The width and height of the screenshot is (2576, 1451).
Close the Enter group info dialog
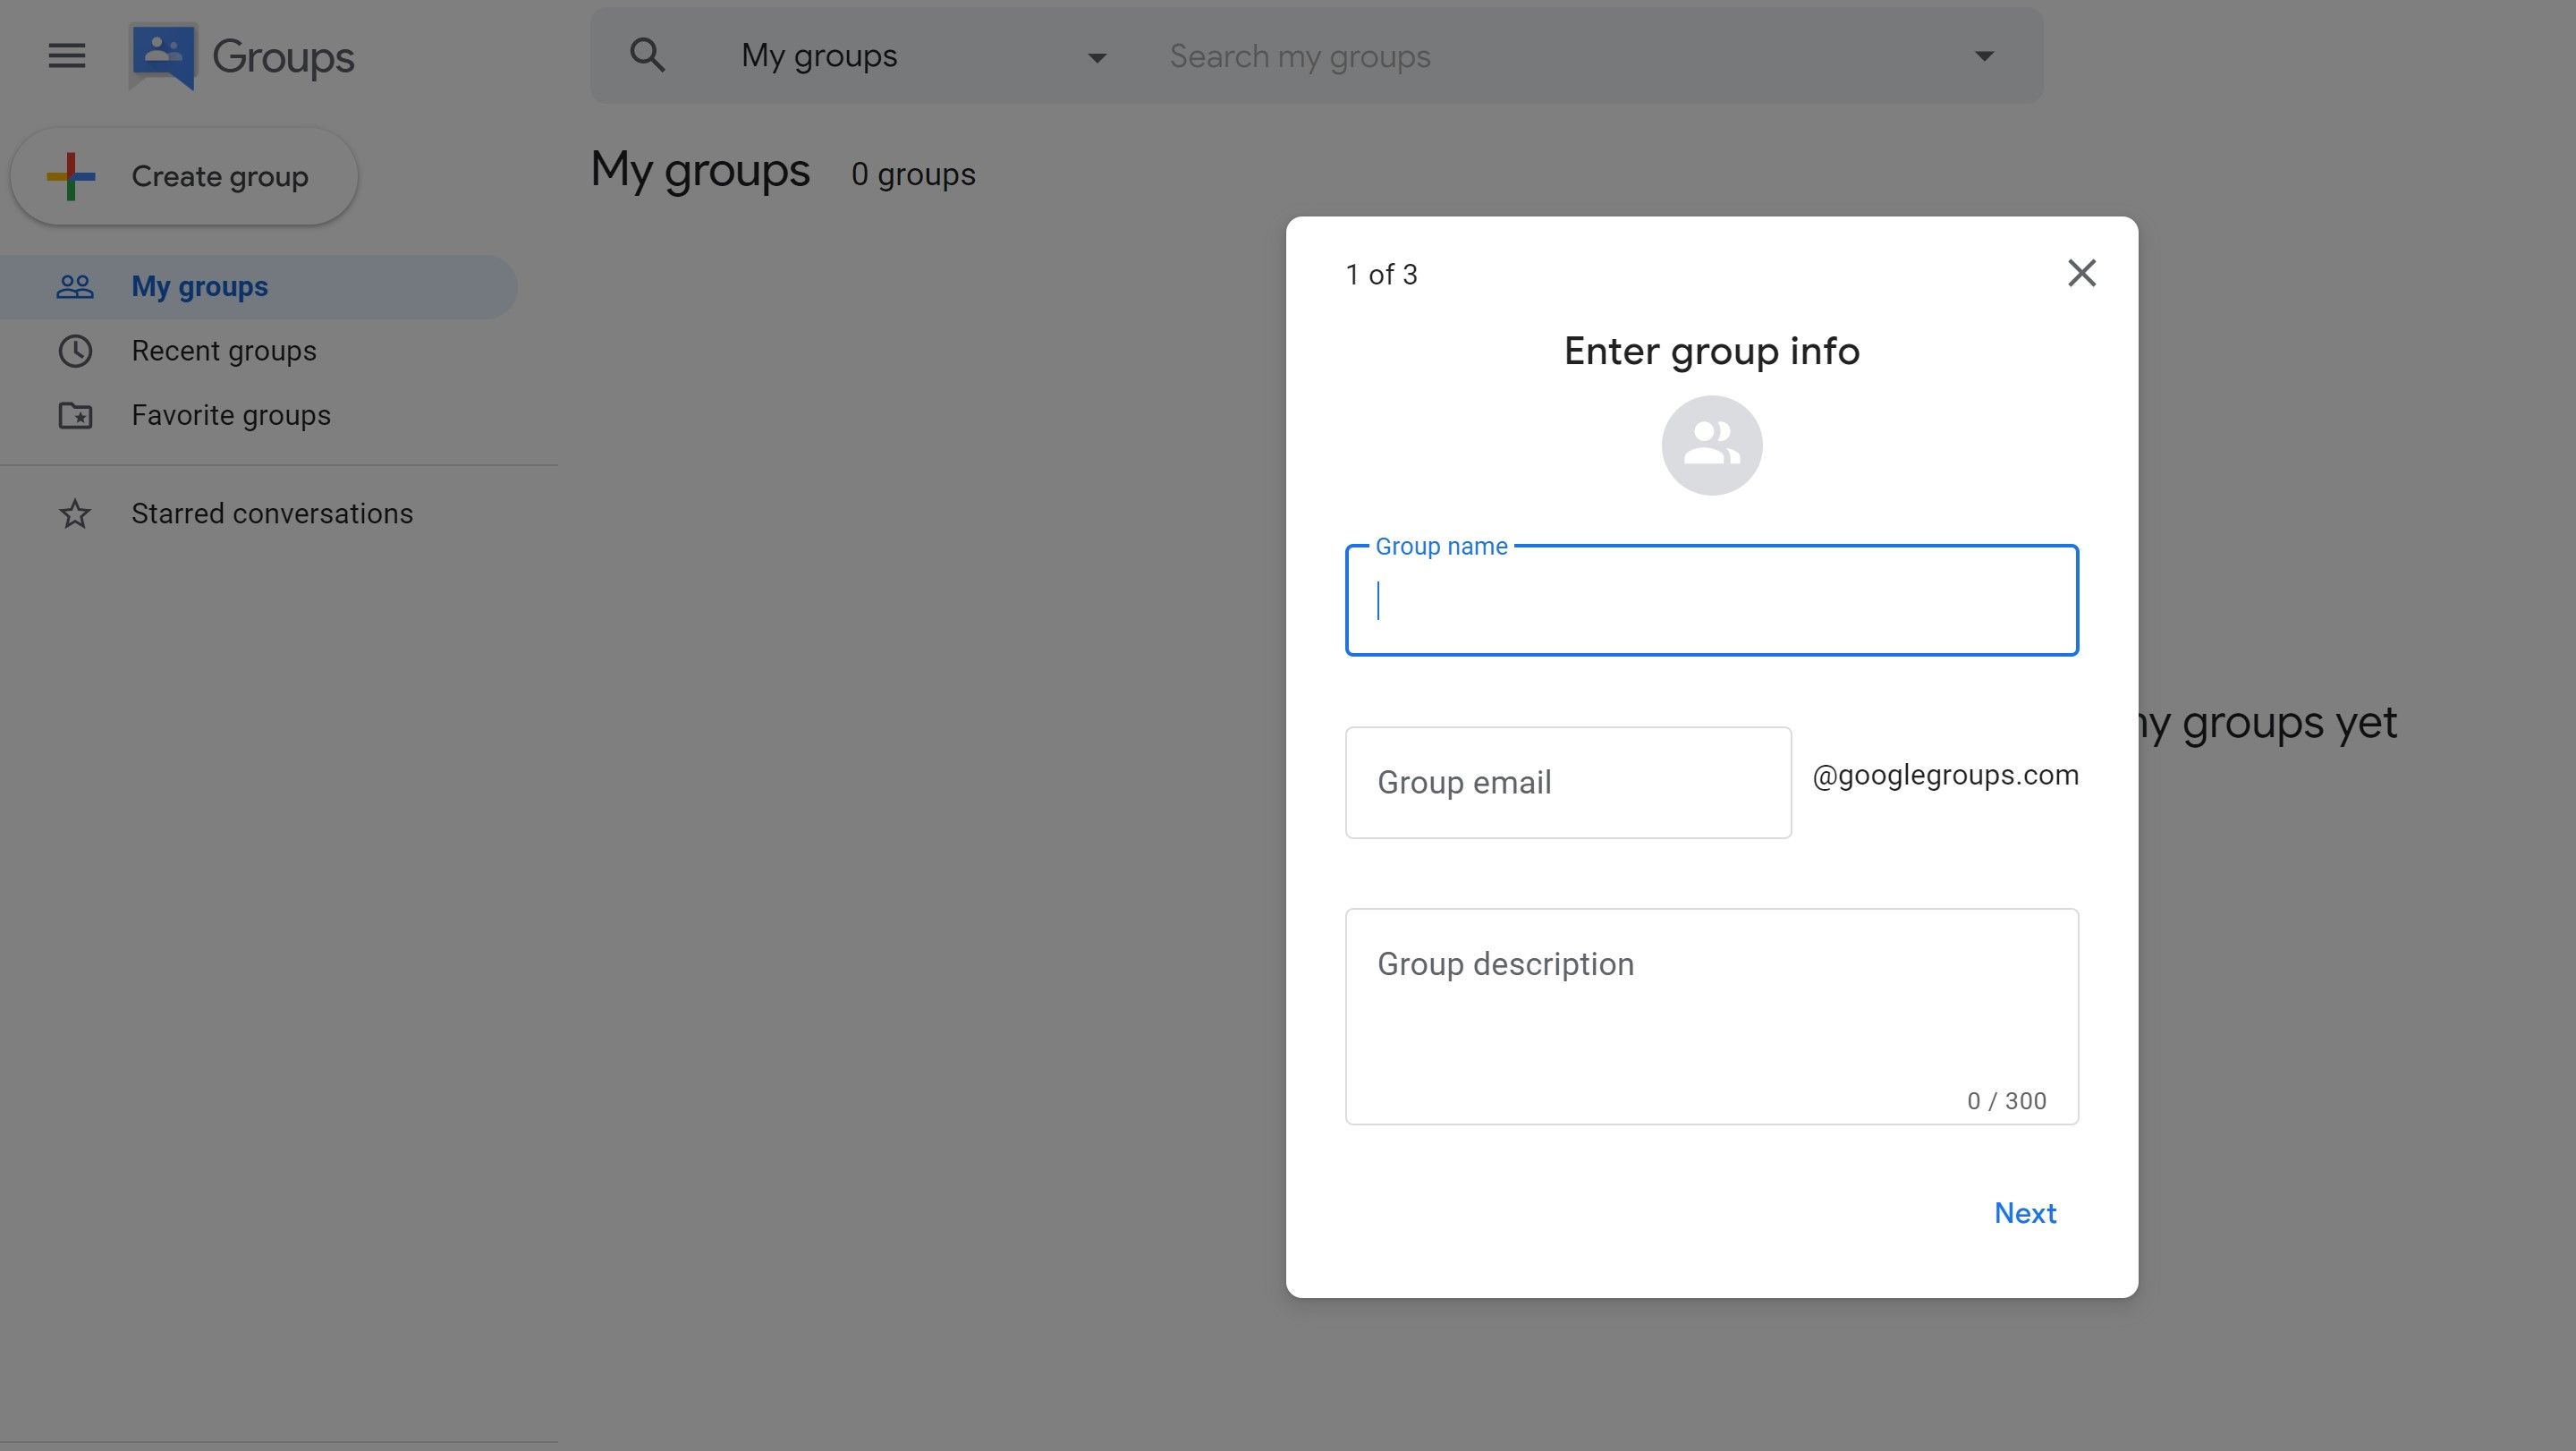pos(2082,273)
